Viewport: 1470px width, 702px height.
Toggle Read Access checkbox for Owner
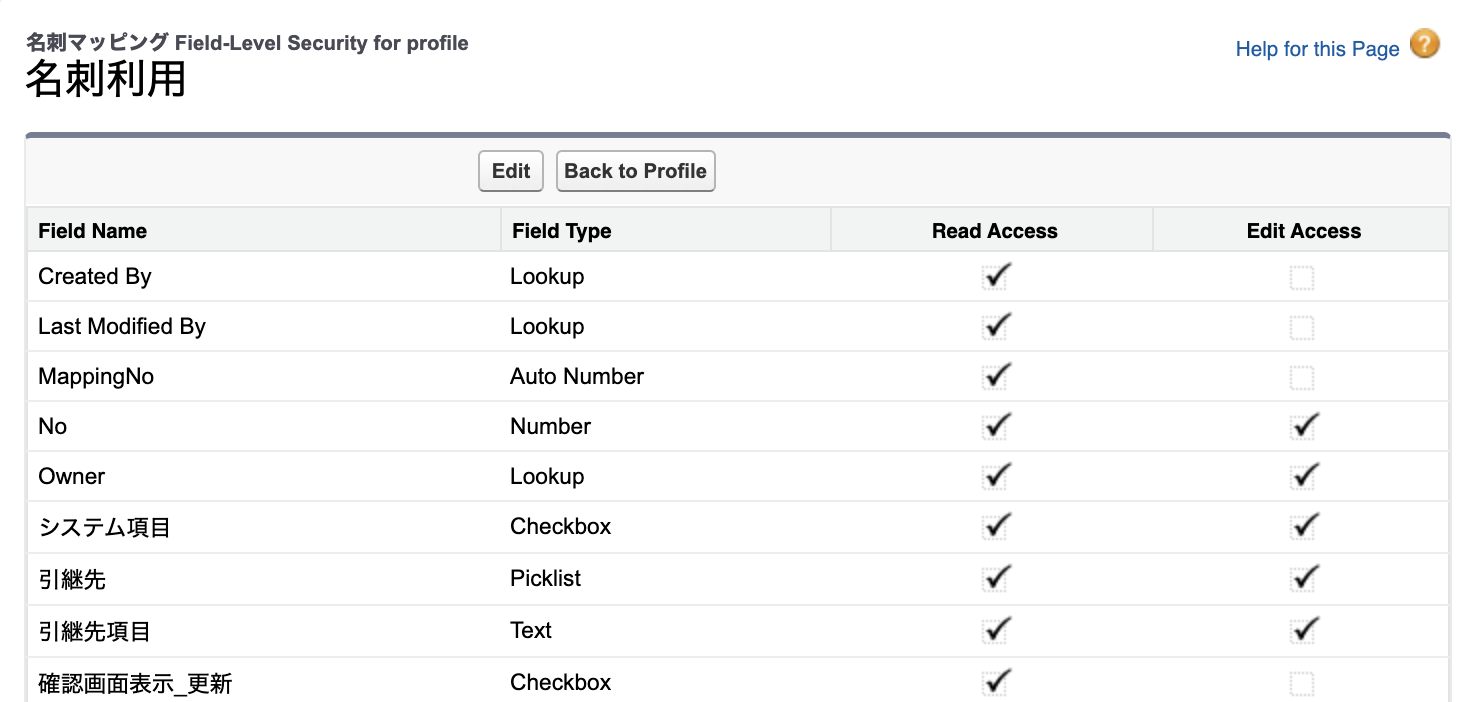(x=995, y=478)
